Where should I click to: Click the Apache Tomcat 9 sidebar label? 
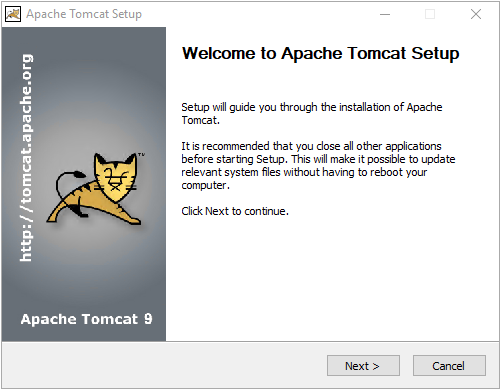pos(86,319)
